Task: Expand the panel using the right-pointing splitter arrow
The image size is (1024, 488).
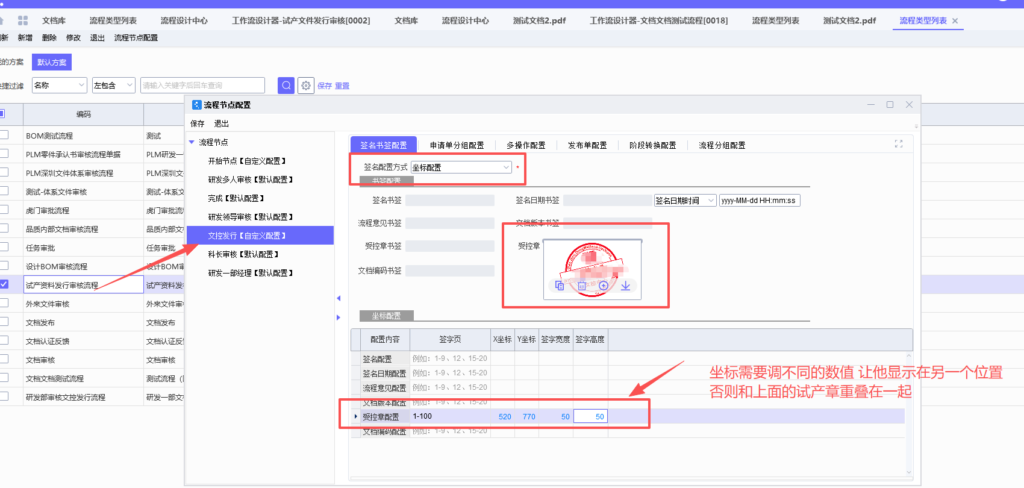Action: pos(338,317)
